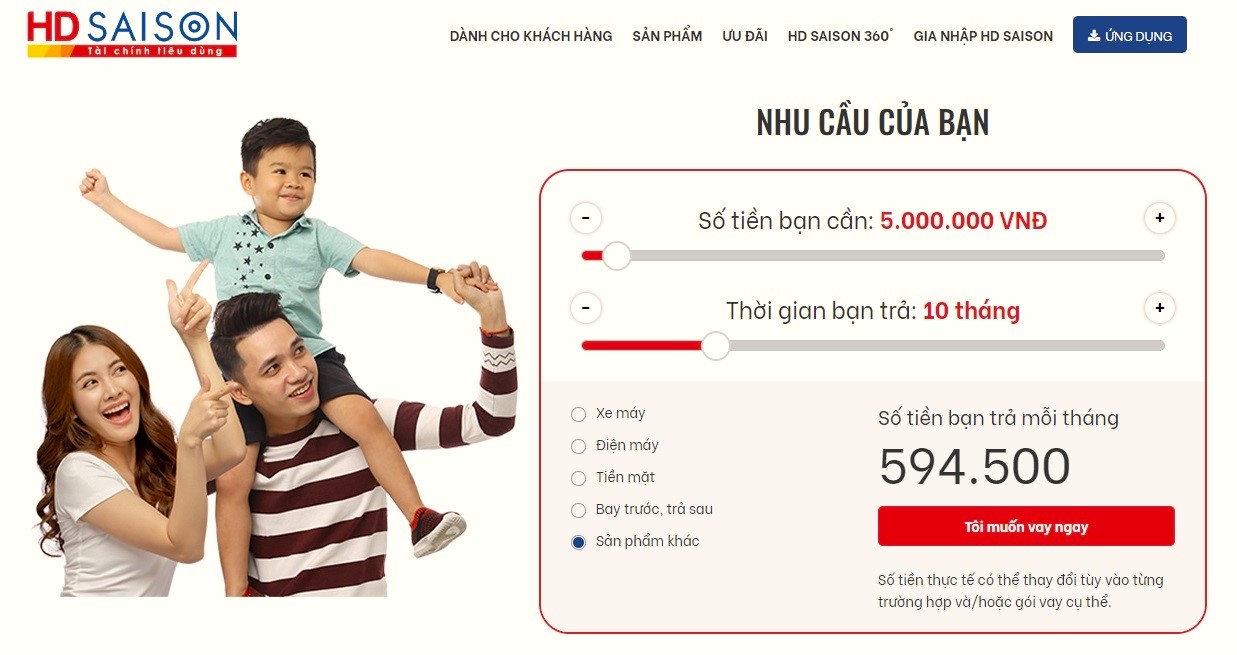This screenshot has width=1237, height=655.
Task: Pick the Bay trước, trả sau option
Action: click(x=578, y=510)
